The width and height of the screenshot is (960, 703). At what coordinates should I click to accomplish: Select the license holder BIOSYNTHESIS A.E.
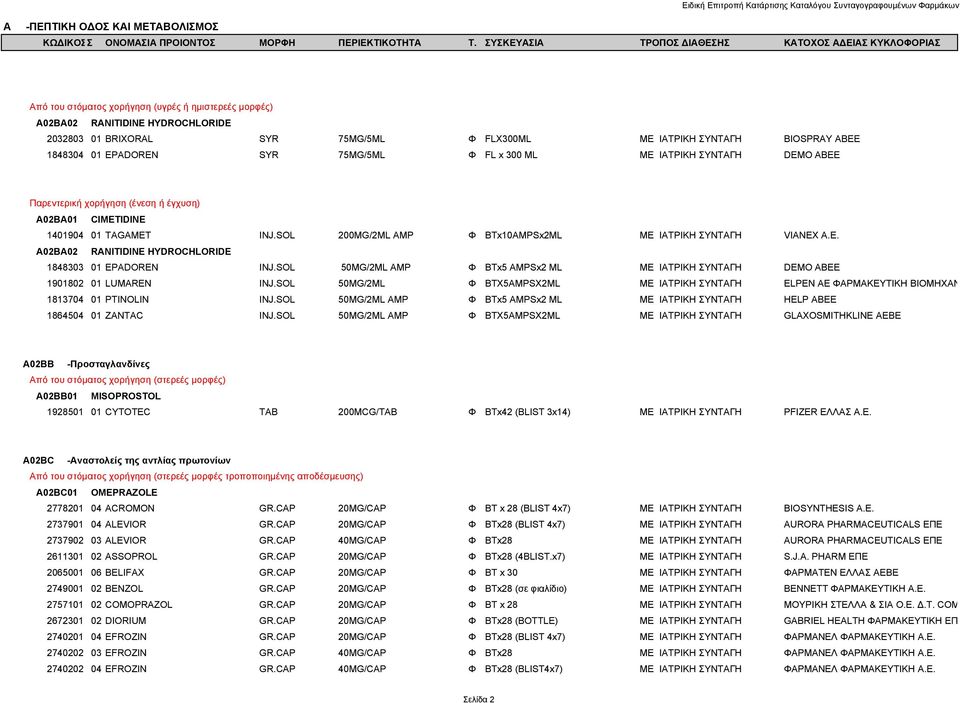[x=829, y=508]
